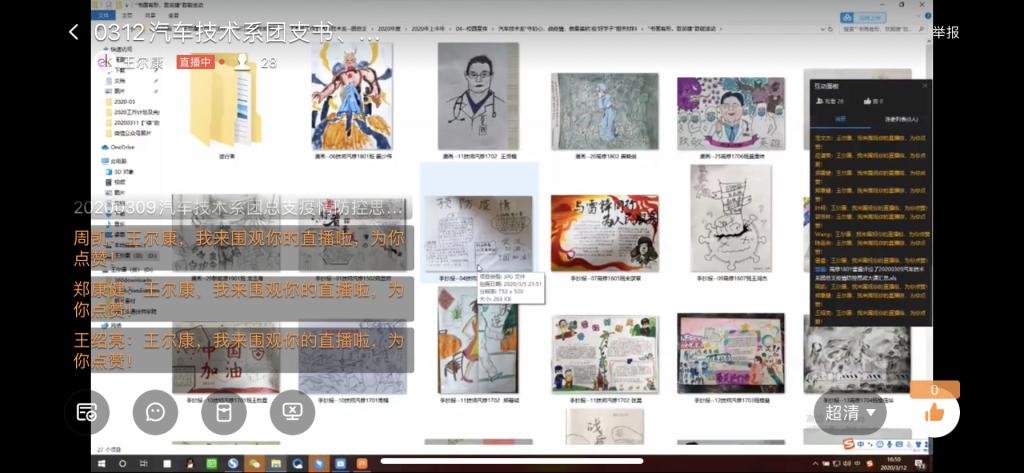Tap the thumbs-up like button
The width and height of the screenshot is (1024, 473).
934,412
